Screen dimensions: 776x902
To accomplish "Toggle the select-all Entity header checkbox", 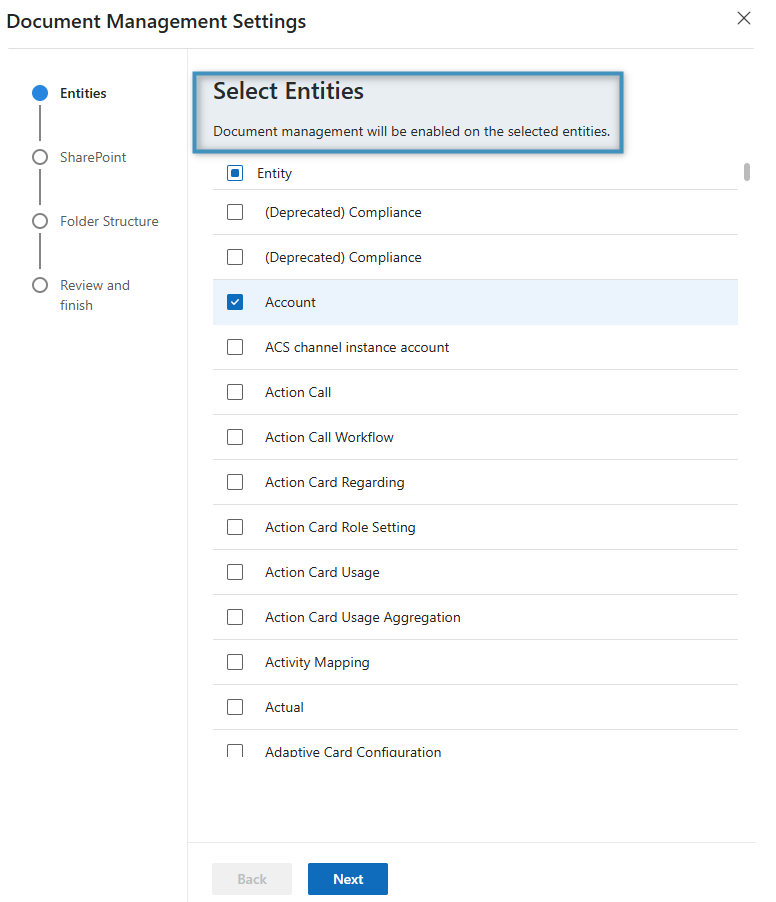I will [235, 173].
